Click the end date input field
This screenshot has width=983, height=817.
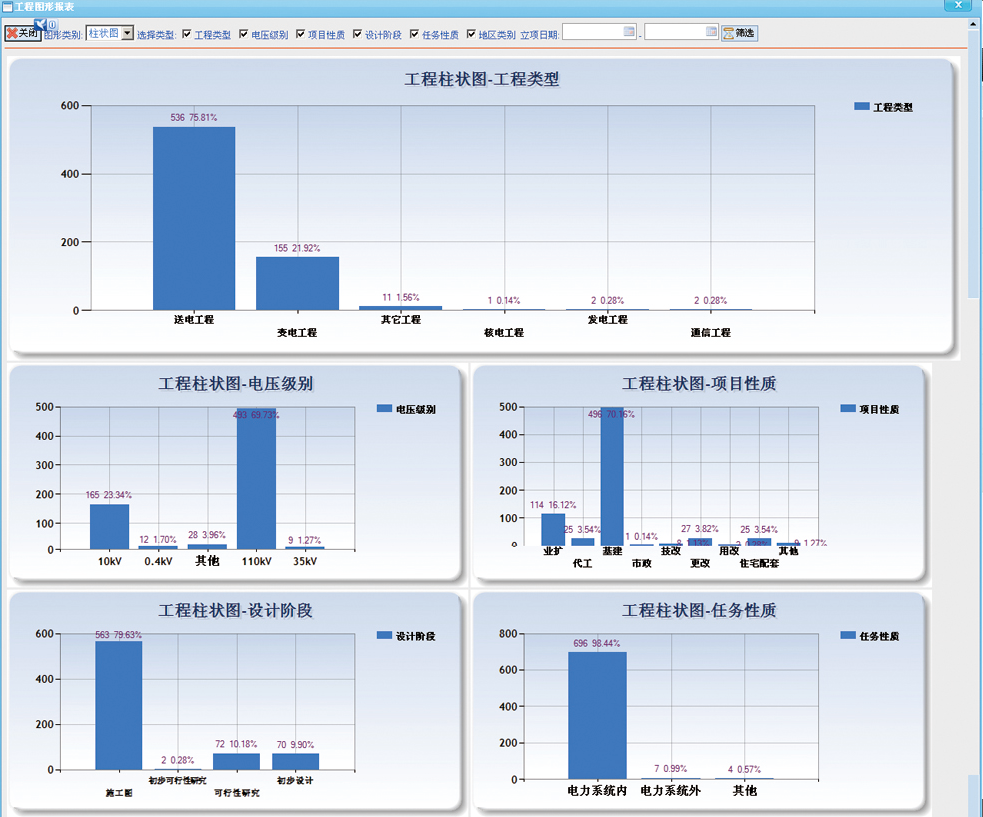[x=675, y=32]
